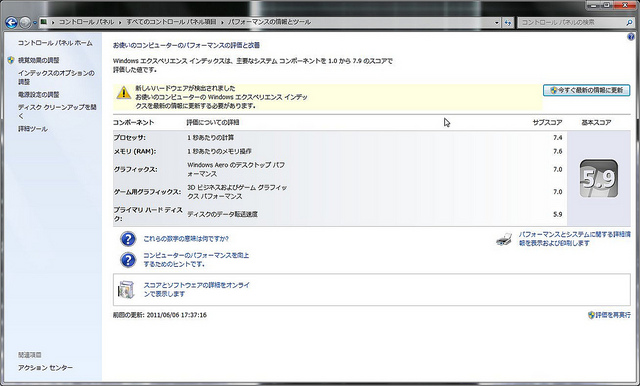The height and width of the screenshot is (386, 640).
Task: Close the window with the red X button
Action: (624, 5)
